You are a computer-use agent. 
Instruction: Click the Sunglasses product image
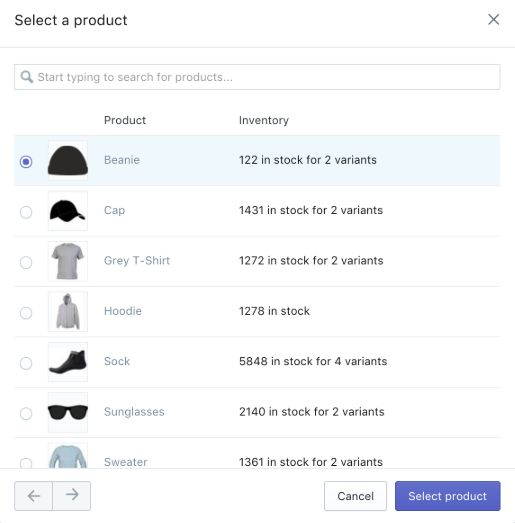pyautogui.click(x=68, y=412)
